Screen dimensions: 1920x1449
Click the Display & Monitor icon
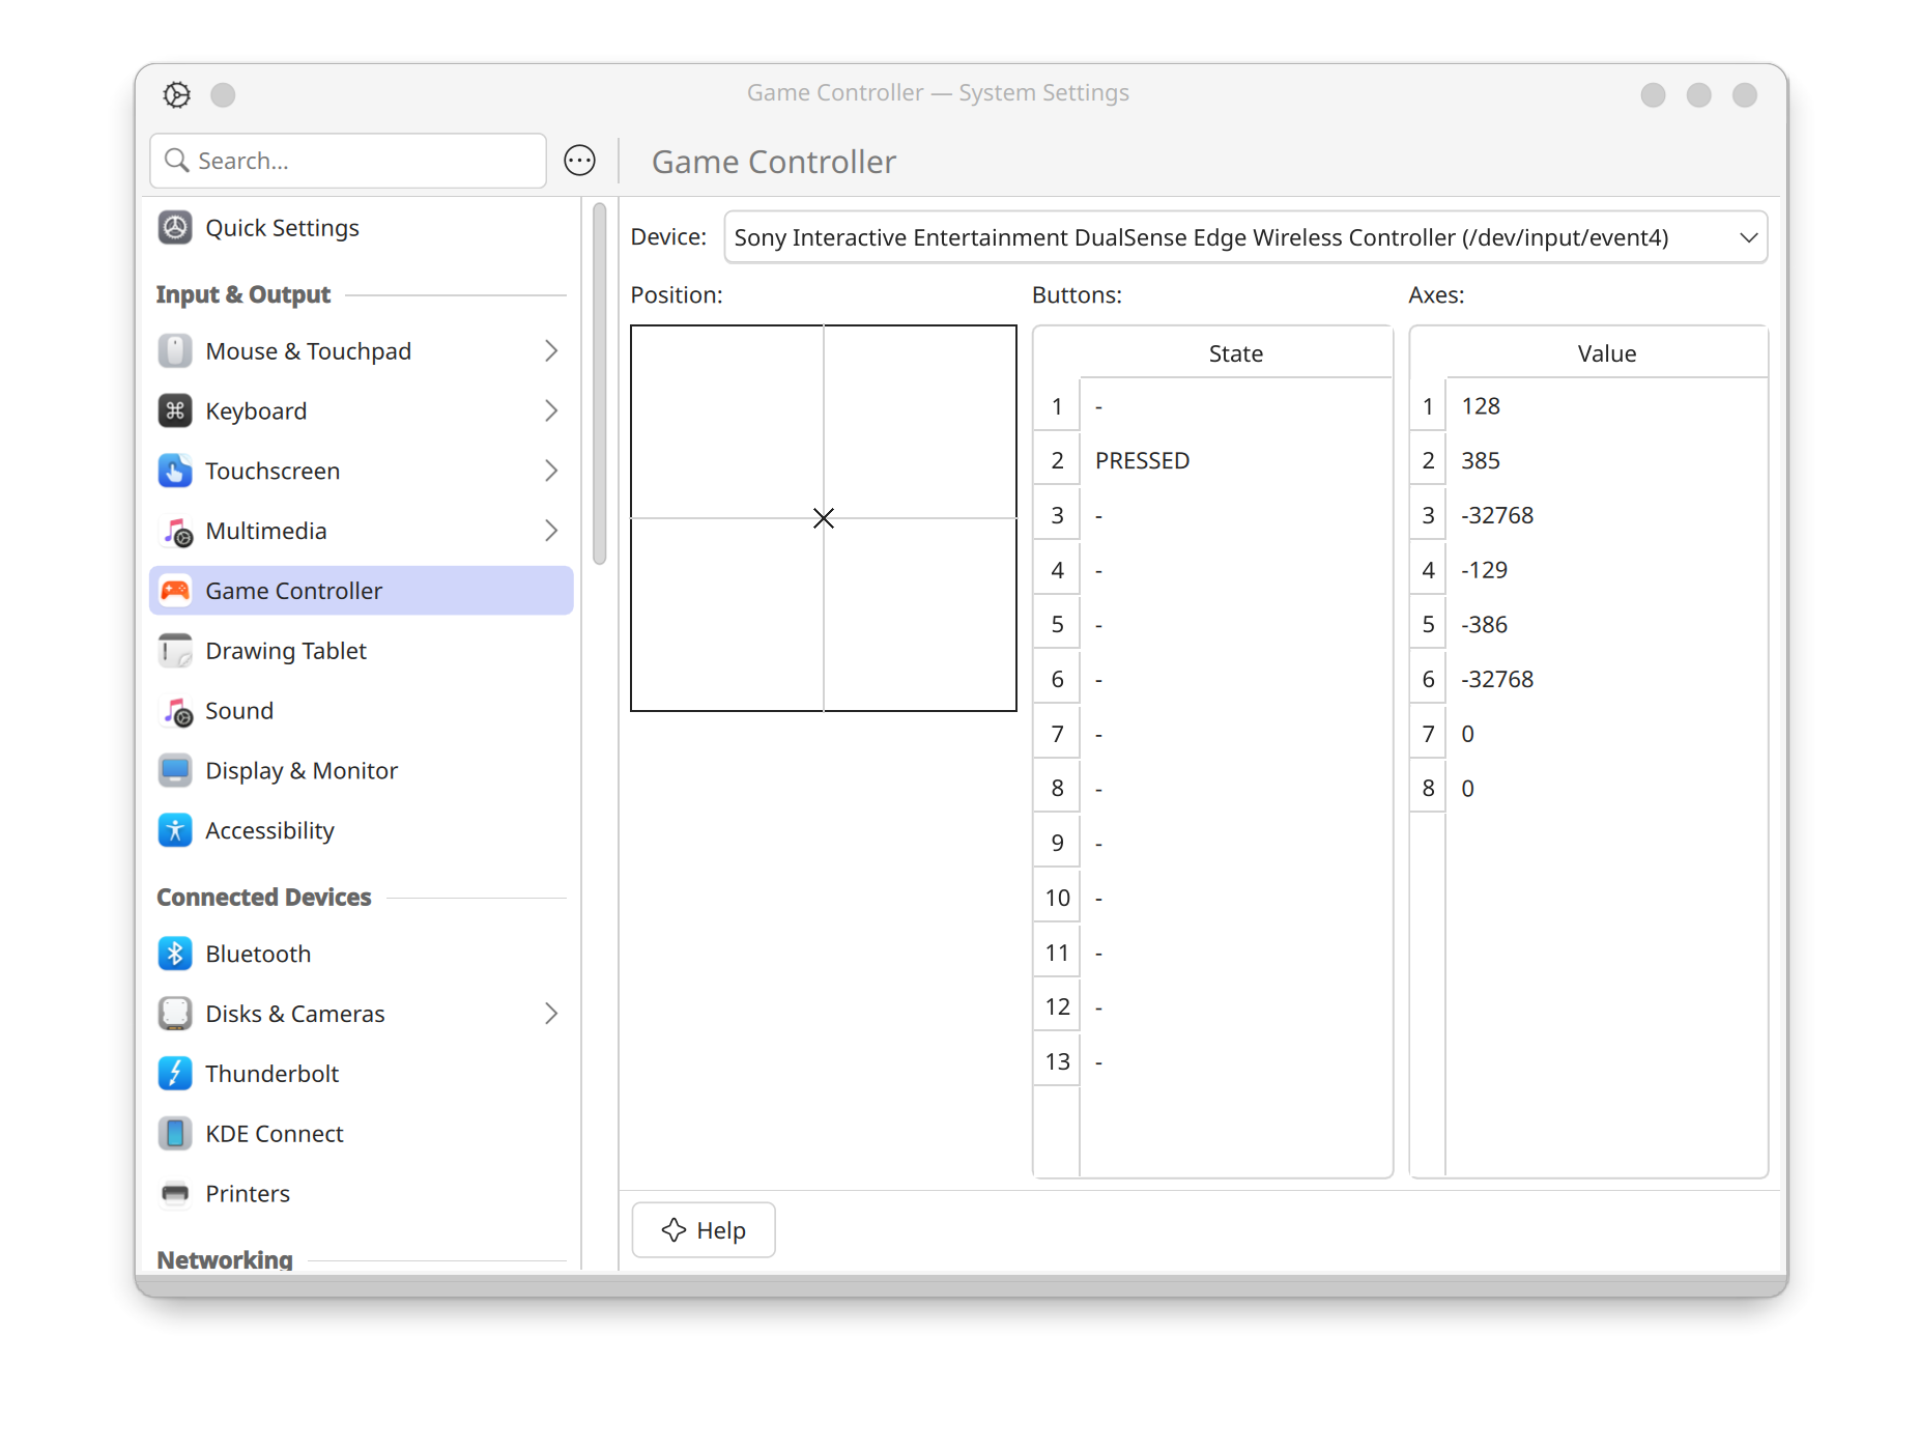[175, 771]
